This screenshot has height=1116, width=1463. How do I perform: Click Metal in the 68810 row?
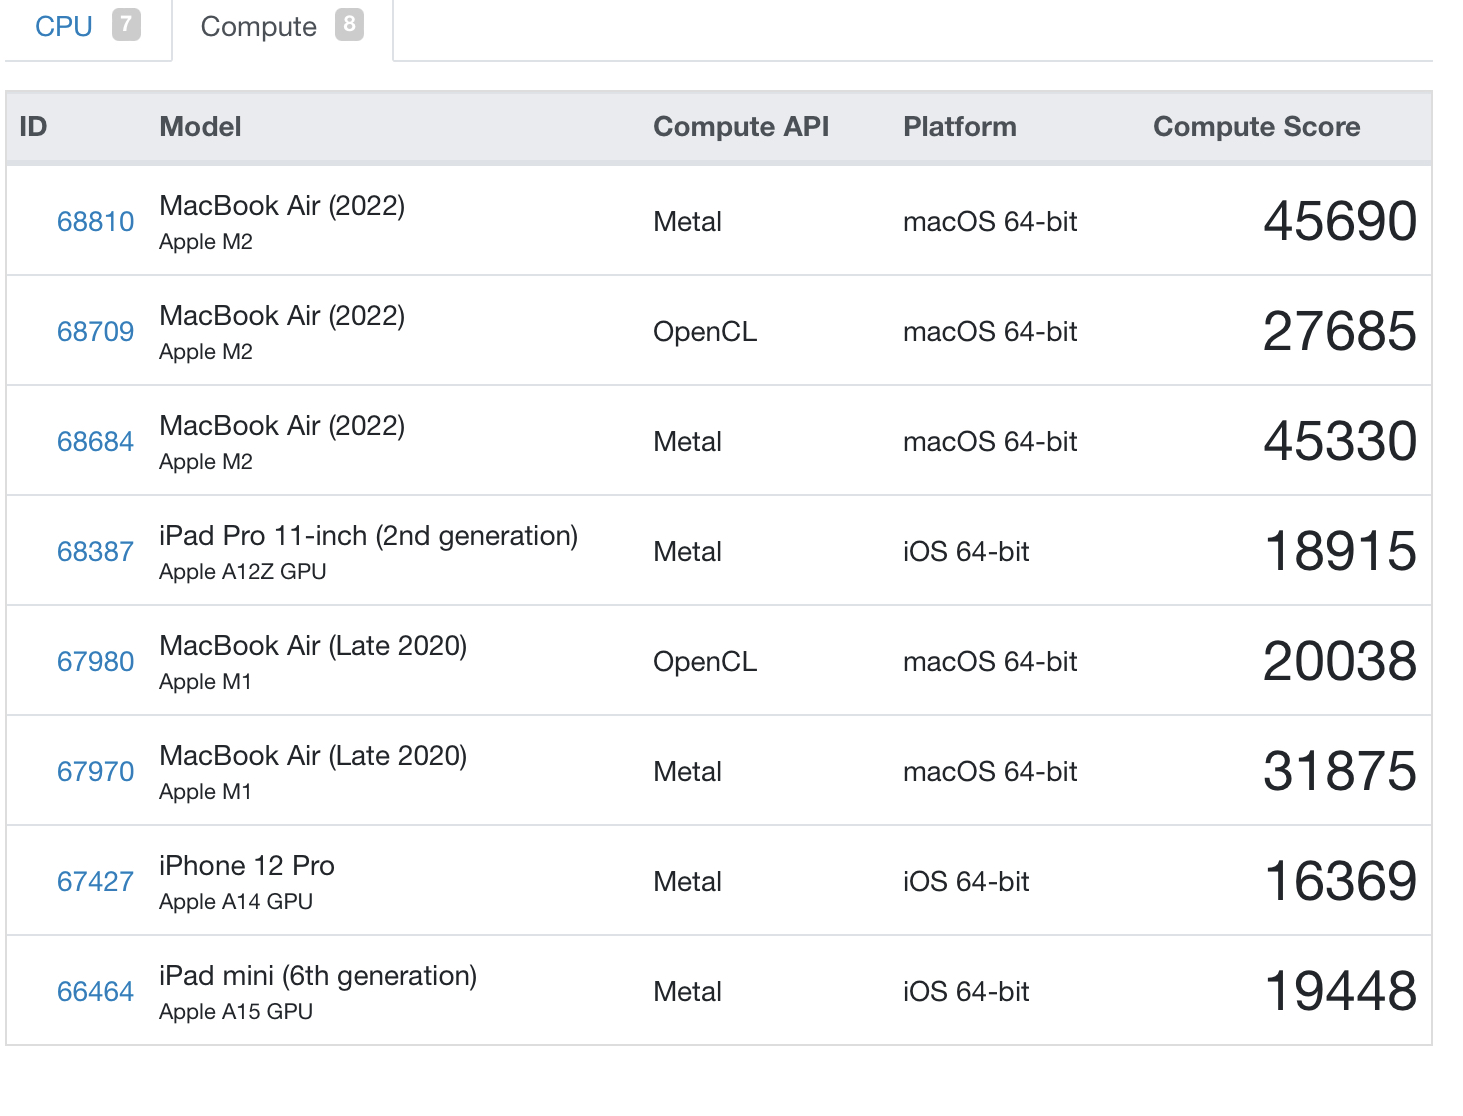(x=687, y=222)
